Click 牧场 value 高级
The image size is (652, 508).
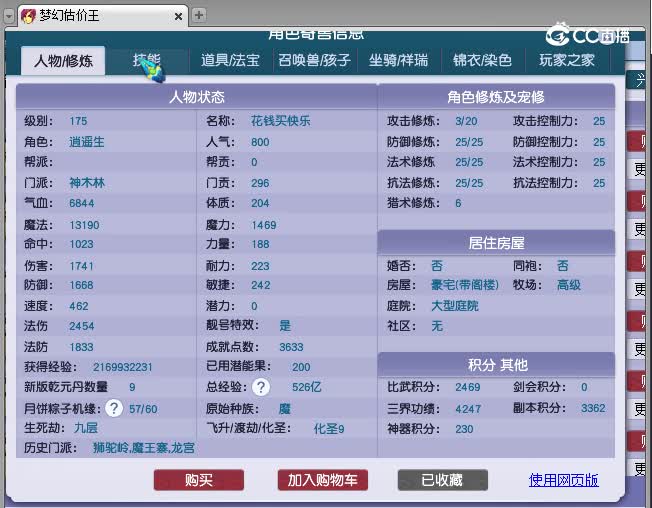pyautogui.click(x=568, y=285)
